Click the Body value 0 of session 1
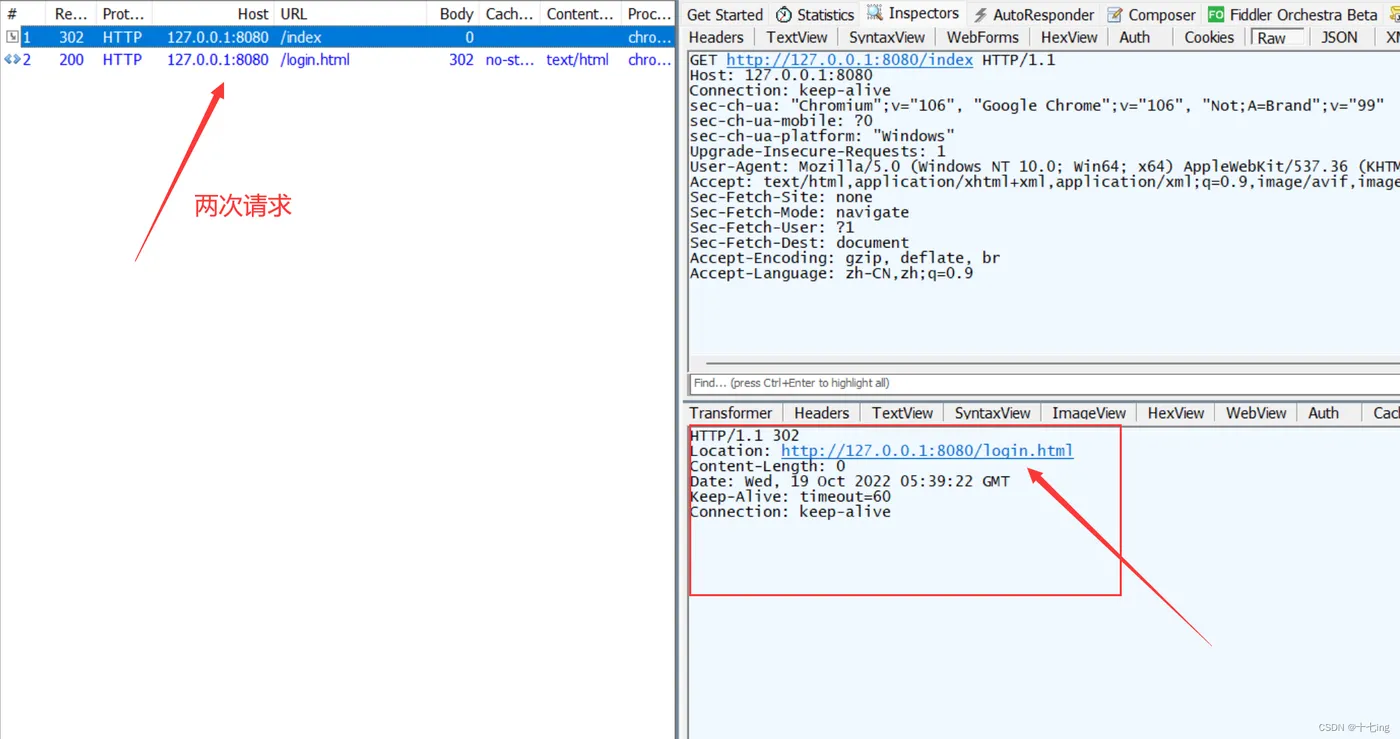Screen dimensions: 1400x739 tap(469, 37)
